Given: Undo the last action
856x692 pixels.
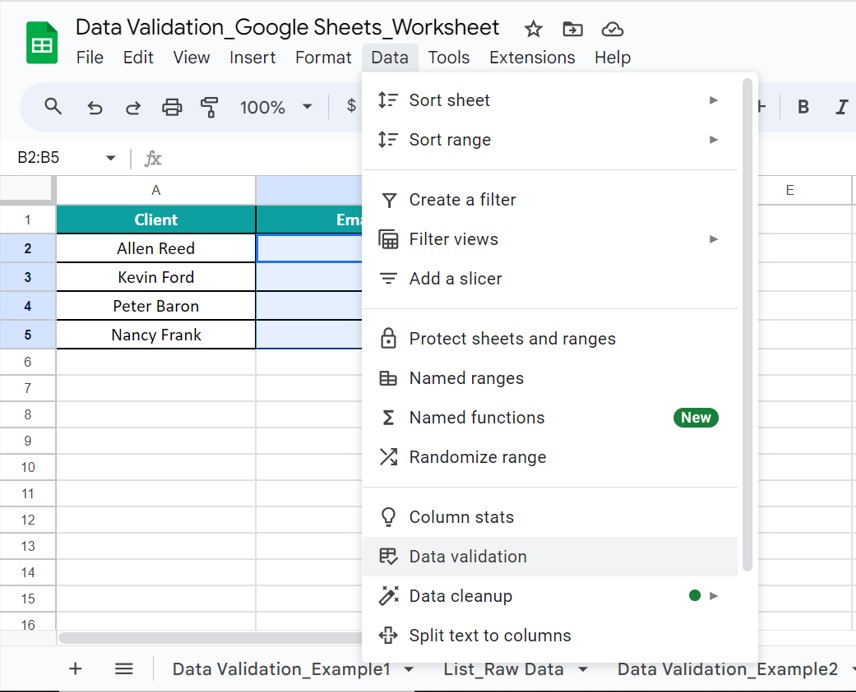Looking at the screenshot, I should pyautogui.click(x=95, y=107).
